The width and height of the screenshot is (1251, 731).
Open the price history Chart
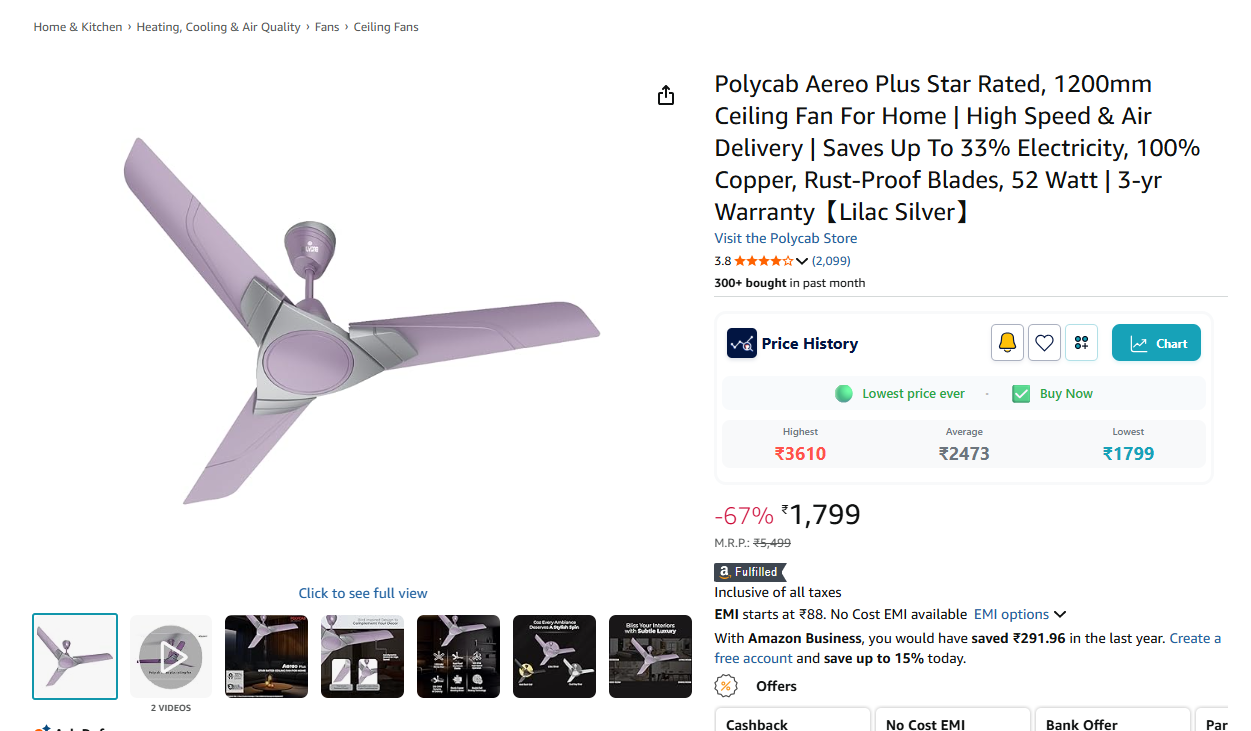1156,343
